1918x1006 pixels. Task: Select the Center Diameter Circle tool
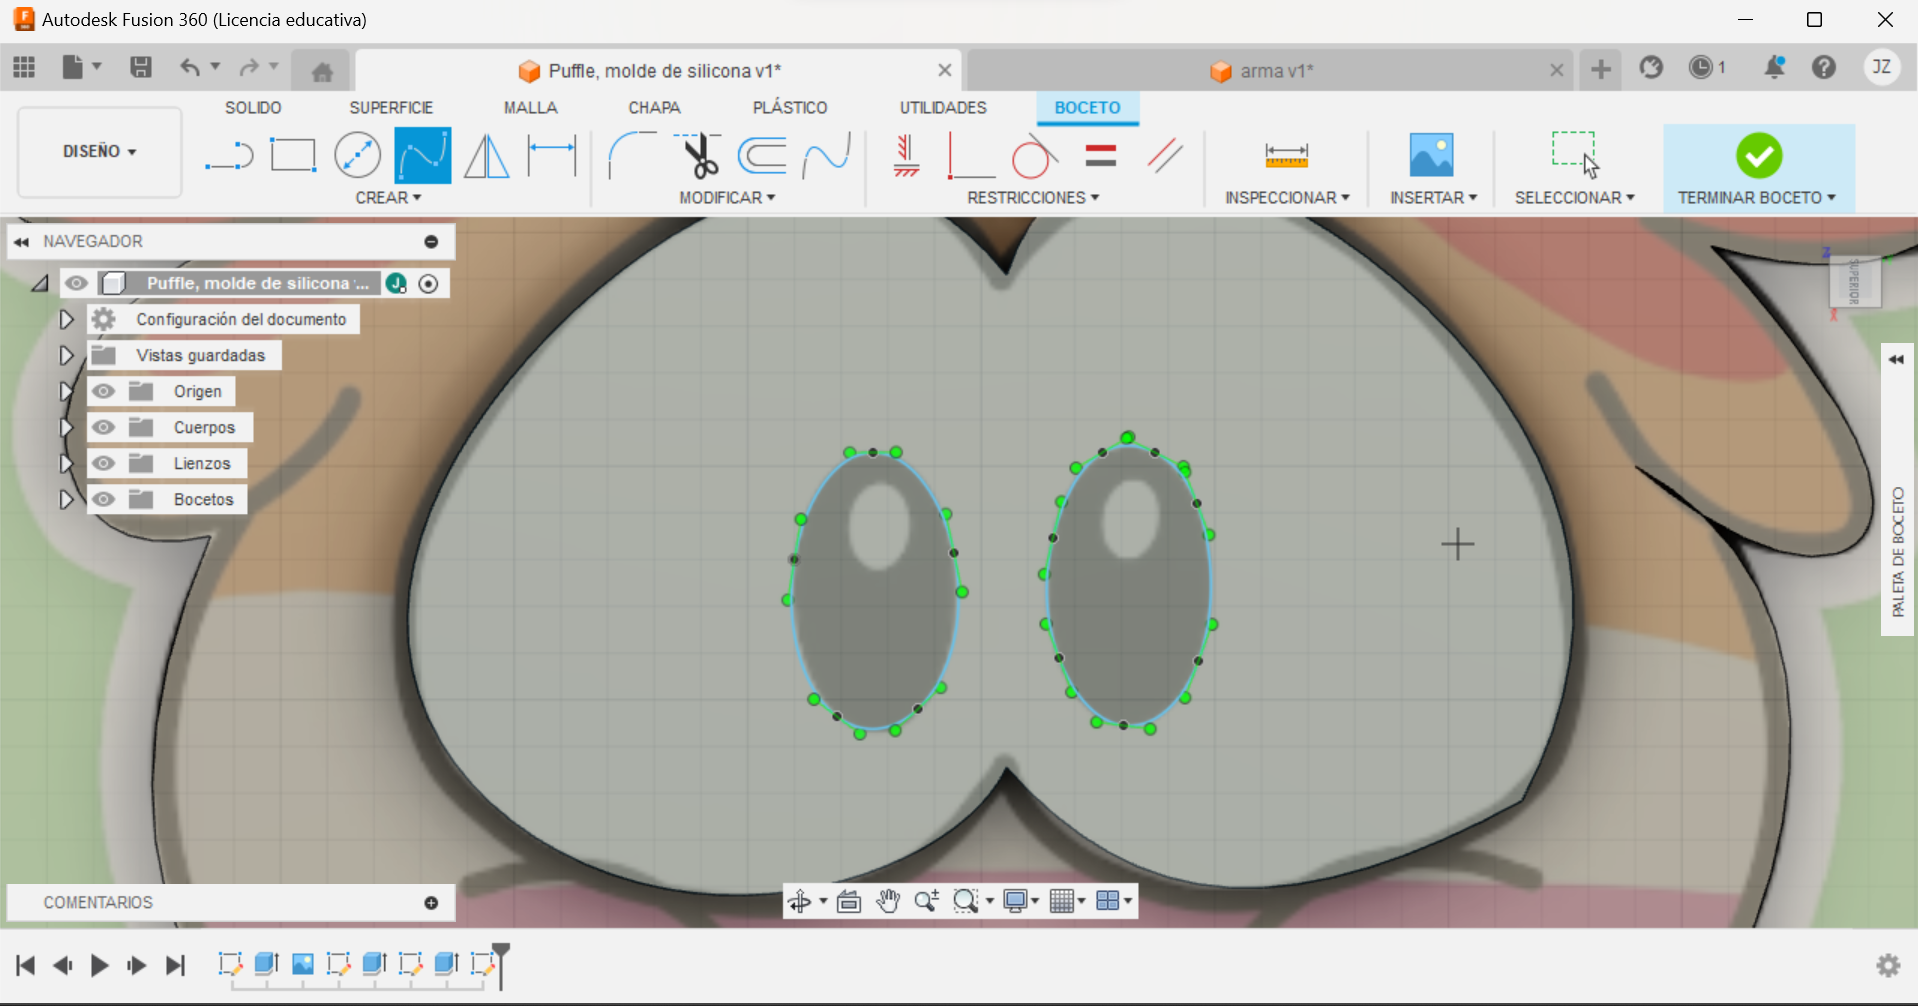click(357, 156)
